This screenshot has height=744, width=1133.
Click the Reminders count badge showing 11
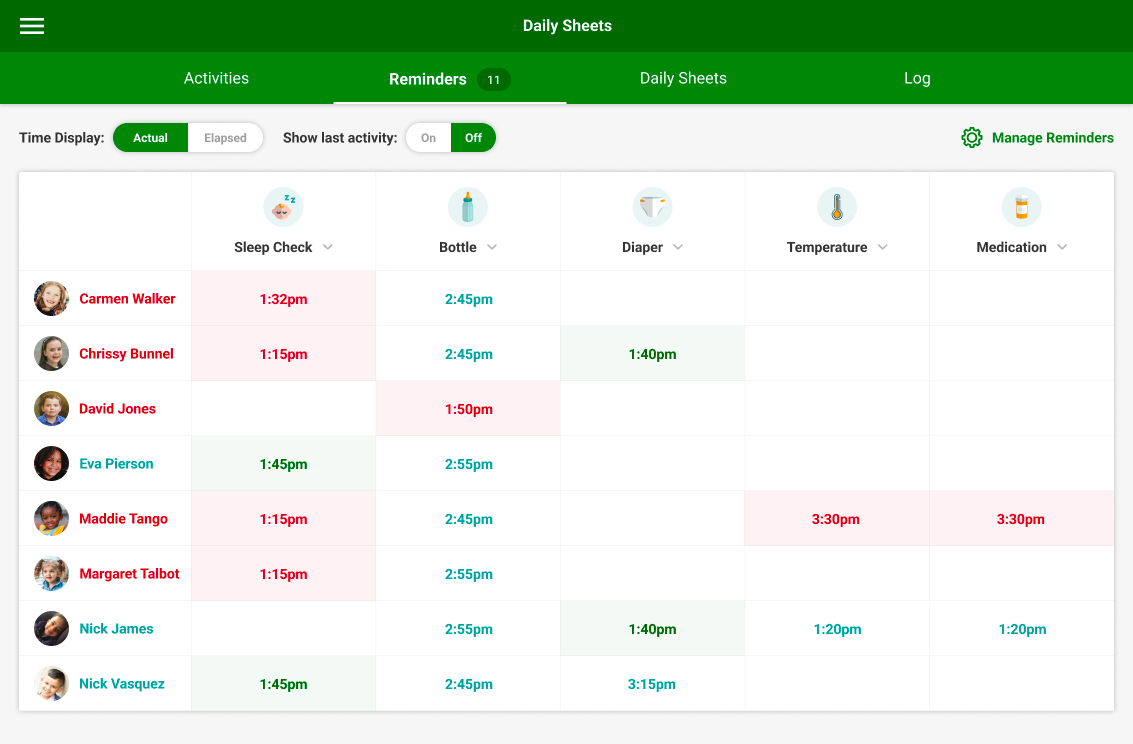point(494,78)
